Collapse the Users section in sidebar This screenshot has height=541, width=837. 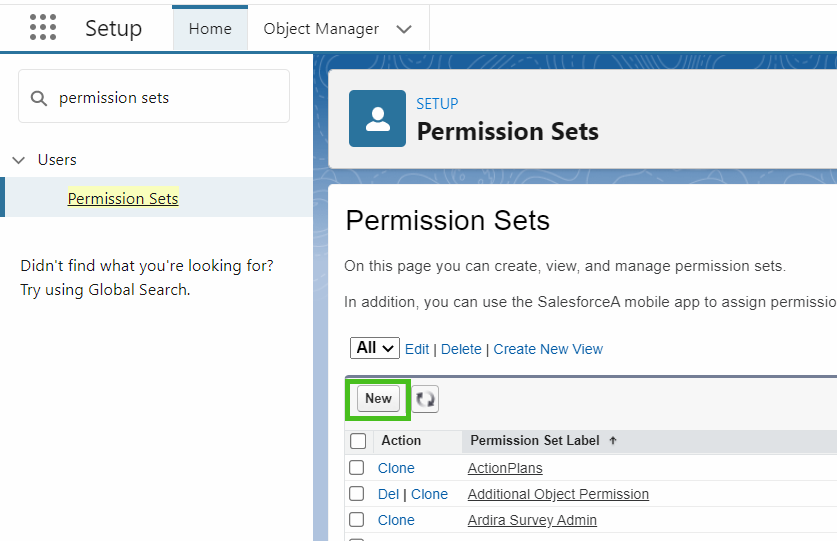point(18,160)
